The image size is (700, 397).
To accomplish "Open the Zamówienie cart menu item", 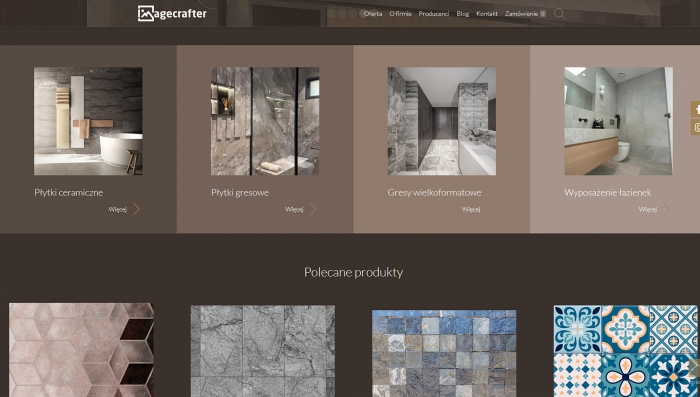I will [x=525, y=14].
